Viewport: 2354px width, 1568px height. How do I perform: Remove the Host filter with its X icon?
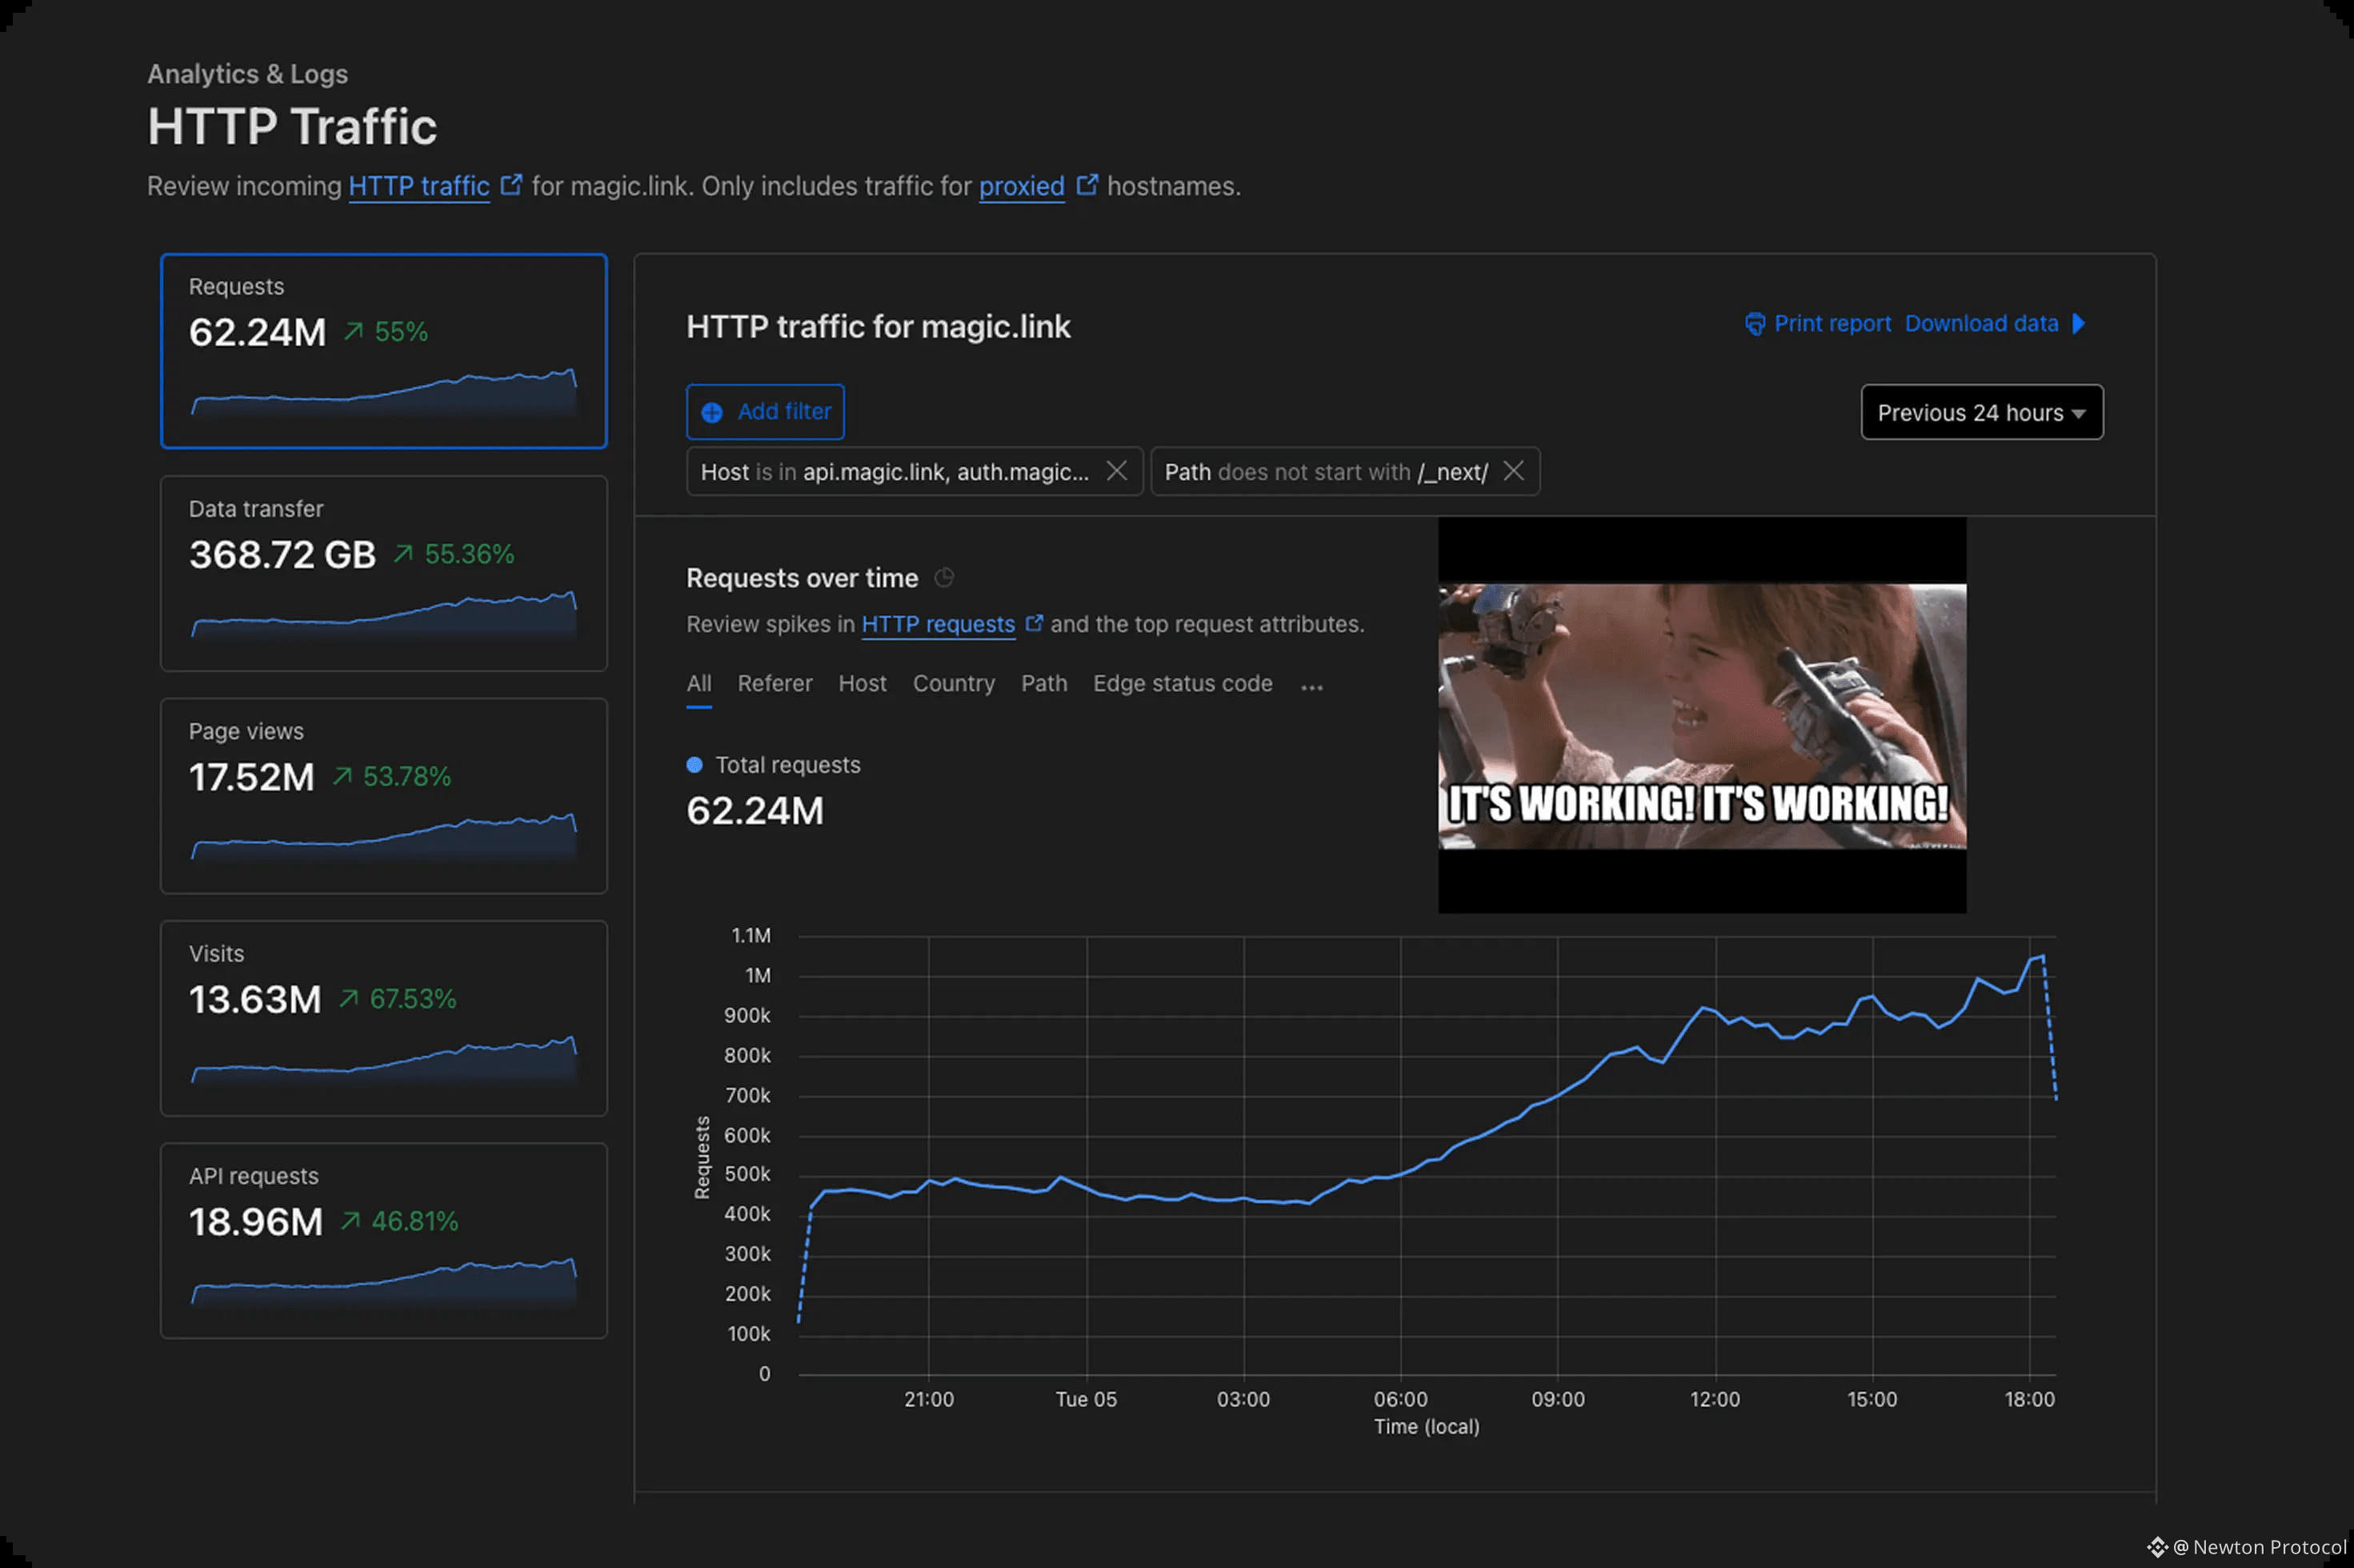pyautogui.click(x=1117, y=471)
